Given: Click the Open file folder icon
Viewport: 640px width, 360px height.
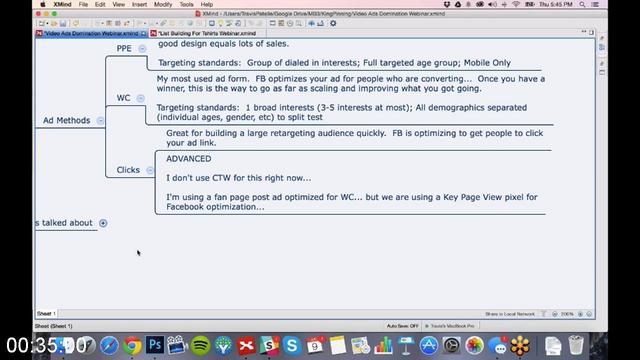Looking at the screenshot, I should pos(54,24).
